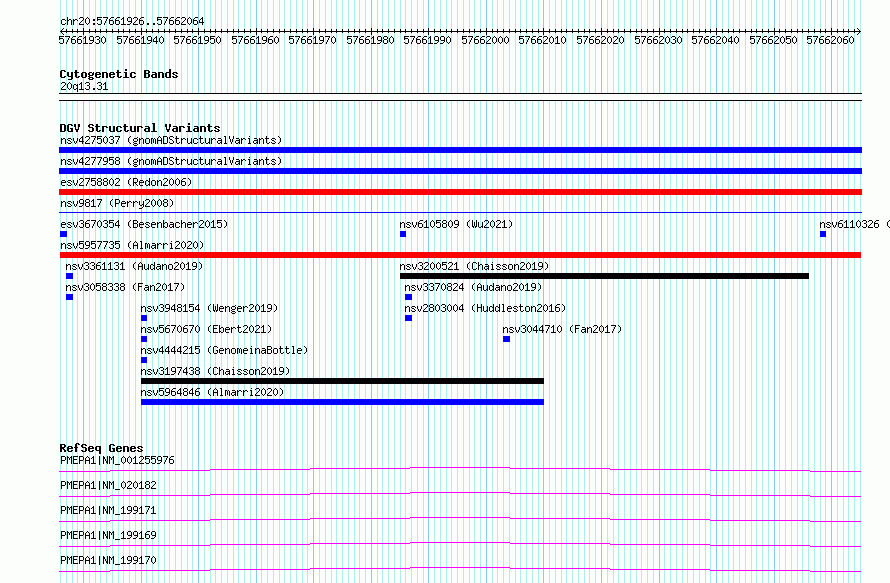The height and width of the screenshot is (583, 890).
Task: Click the nsv5964846 (Almarri2020) label
Action: click(x=212, y=392)
